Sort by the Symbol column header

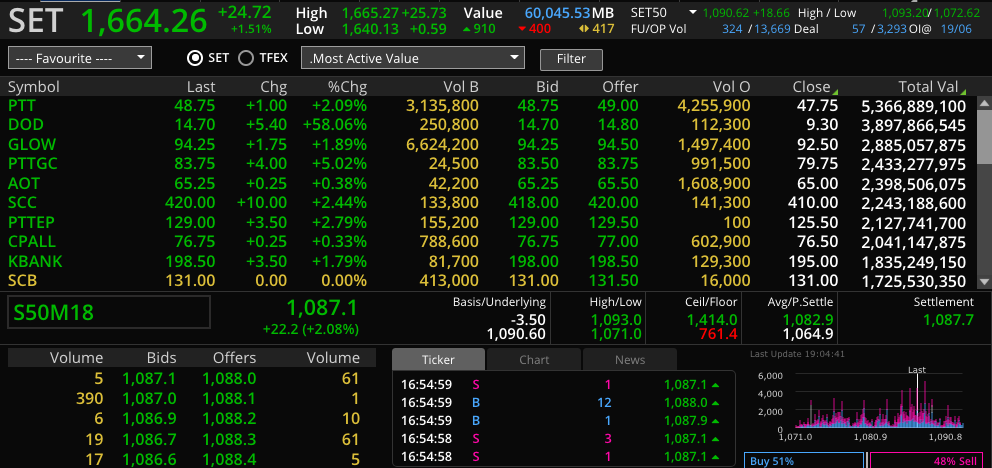(x=34, y=87)
